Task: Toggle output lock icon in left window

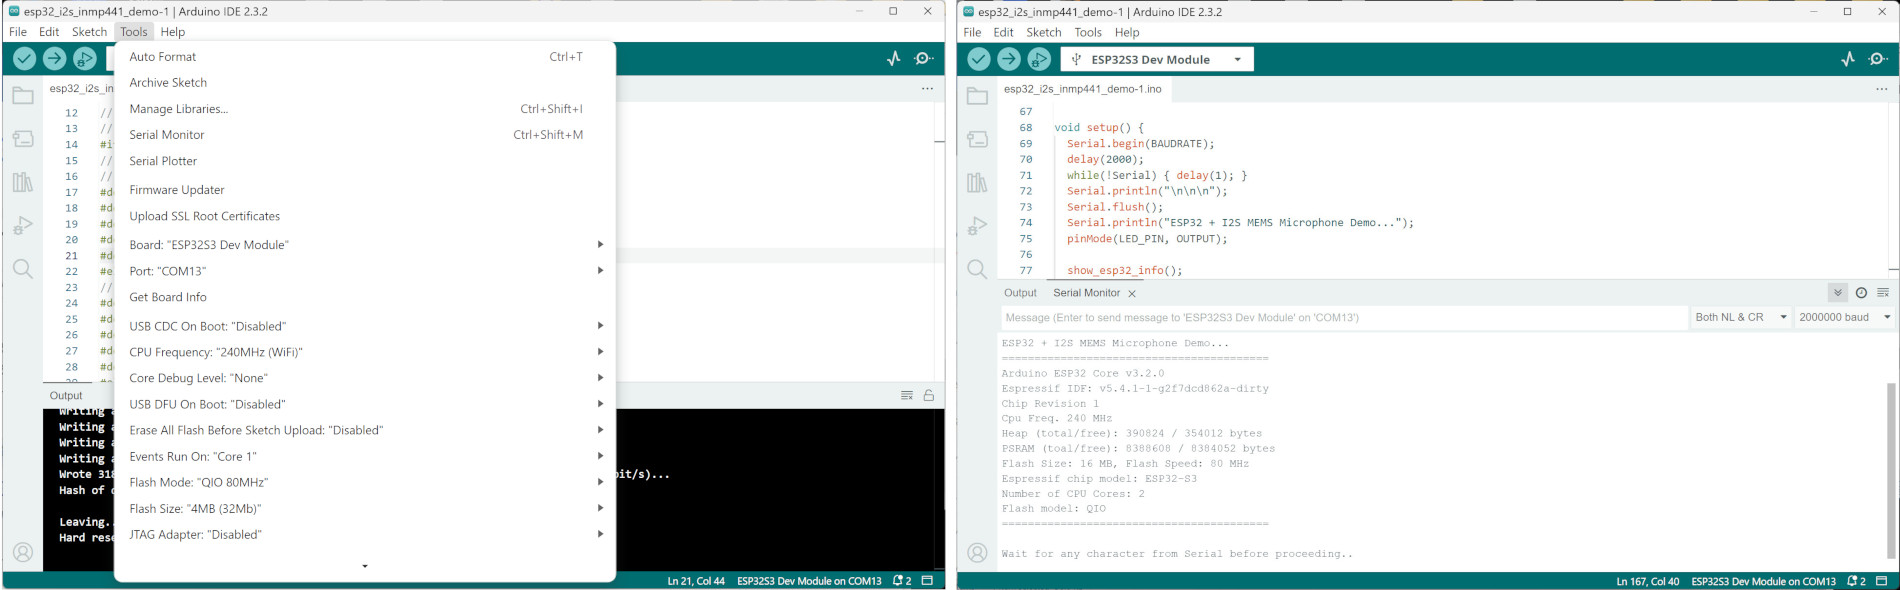Action: pyautogui.click(x=929, y=396)
